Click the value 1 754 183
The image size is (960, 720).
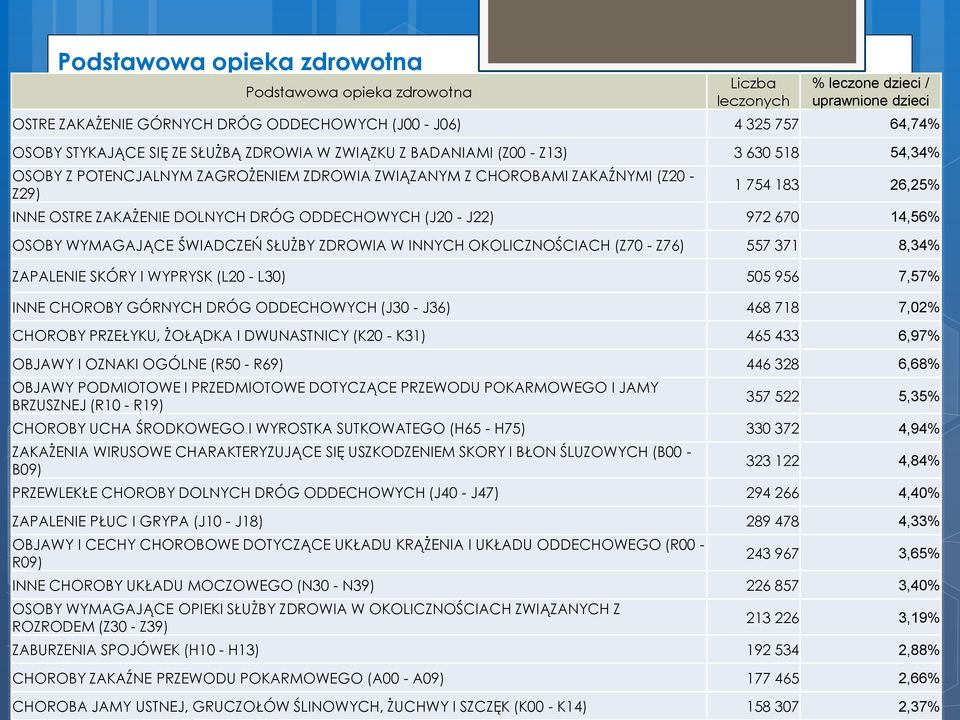[x=767, y=184]
